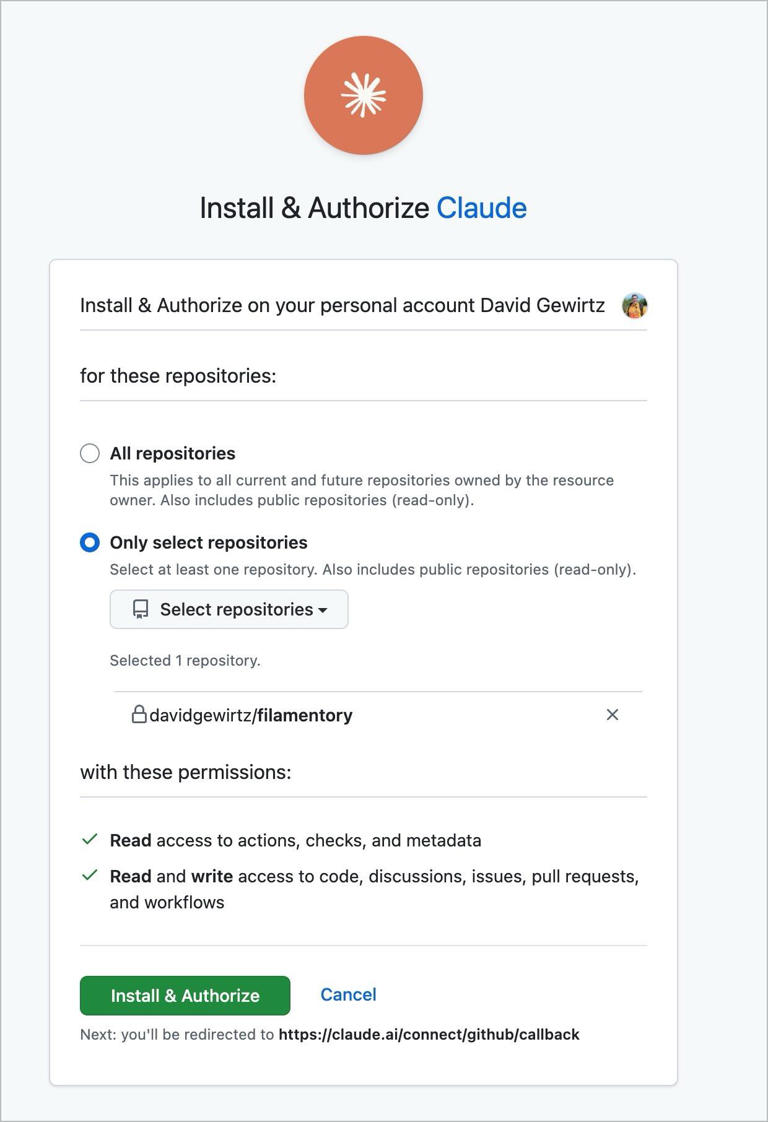Click David Gewirtz's profile avatar
The image size is (768, 1122).
click(634, 305)
